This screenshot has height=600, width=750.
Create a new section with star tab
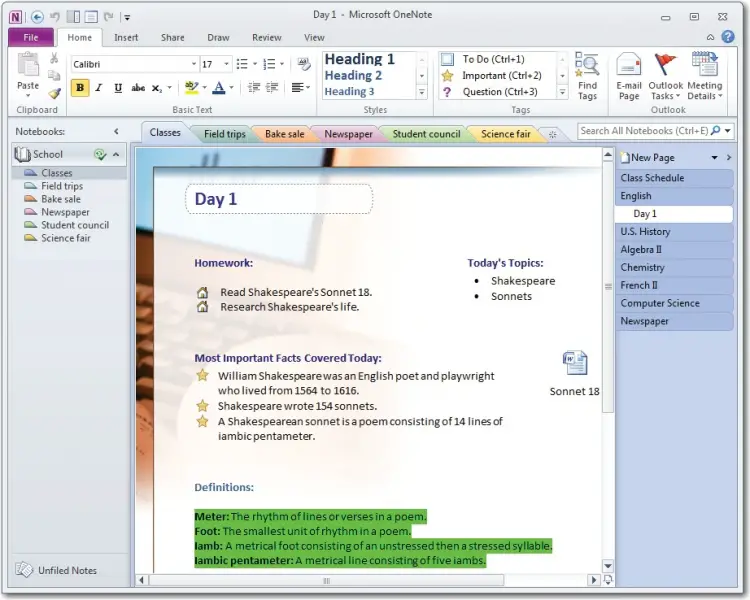(x=552, y=134)
